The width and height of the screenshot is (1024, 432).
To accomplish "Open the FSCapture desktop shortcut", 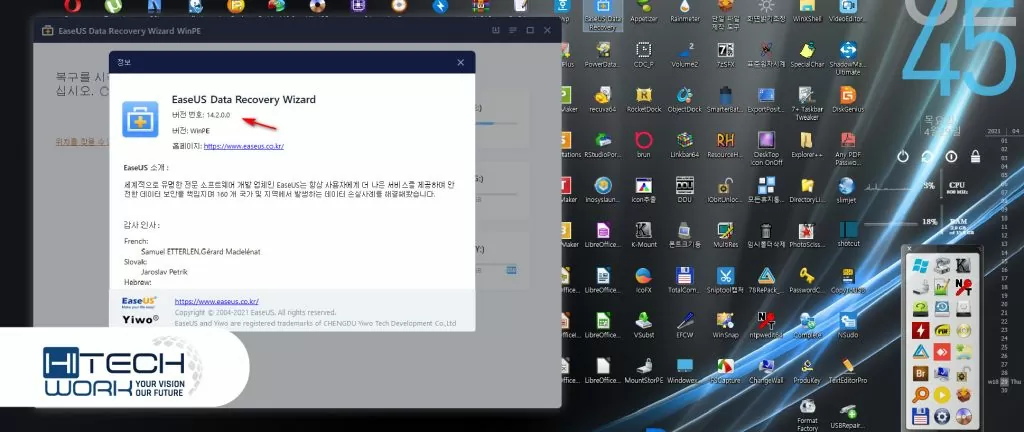I will 725,370.
